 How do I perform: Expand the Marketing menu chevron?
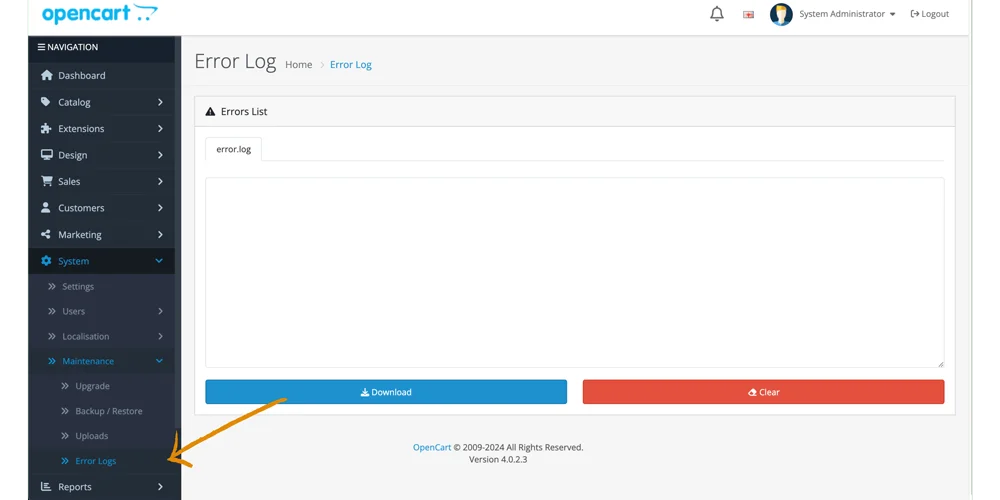(160, 234)
